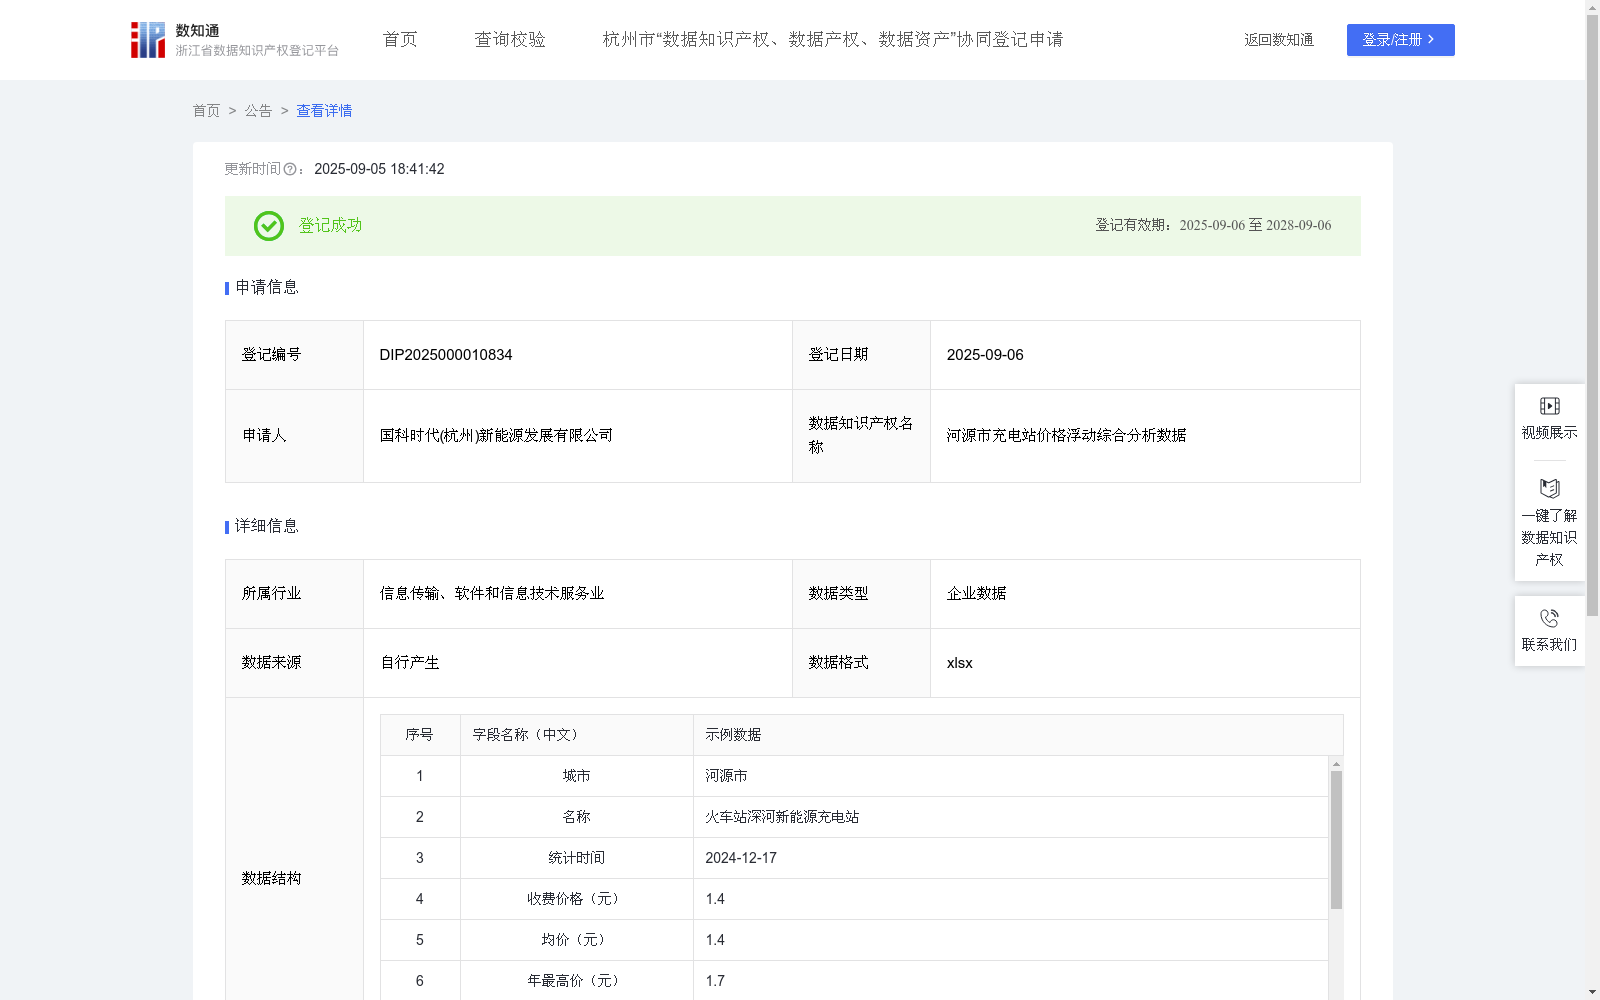Open the 视频展示 video showcase panel

click(x=1549, y=417)
